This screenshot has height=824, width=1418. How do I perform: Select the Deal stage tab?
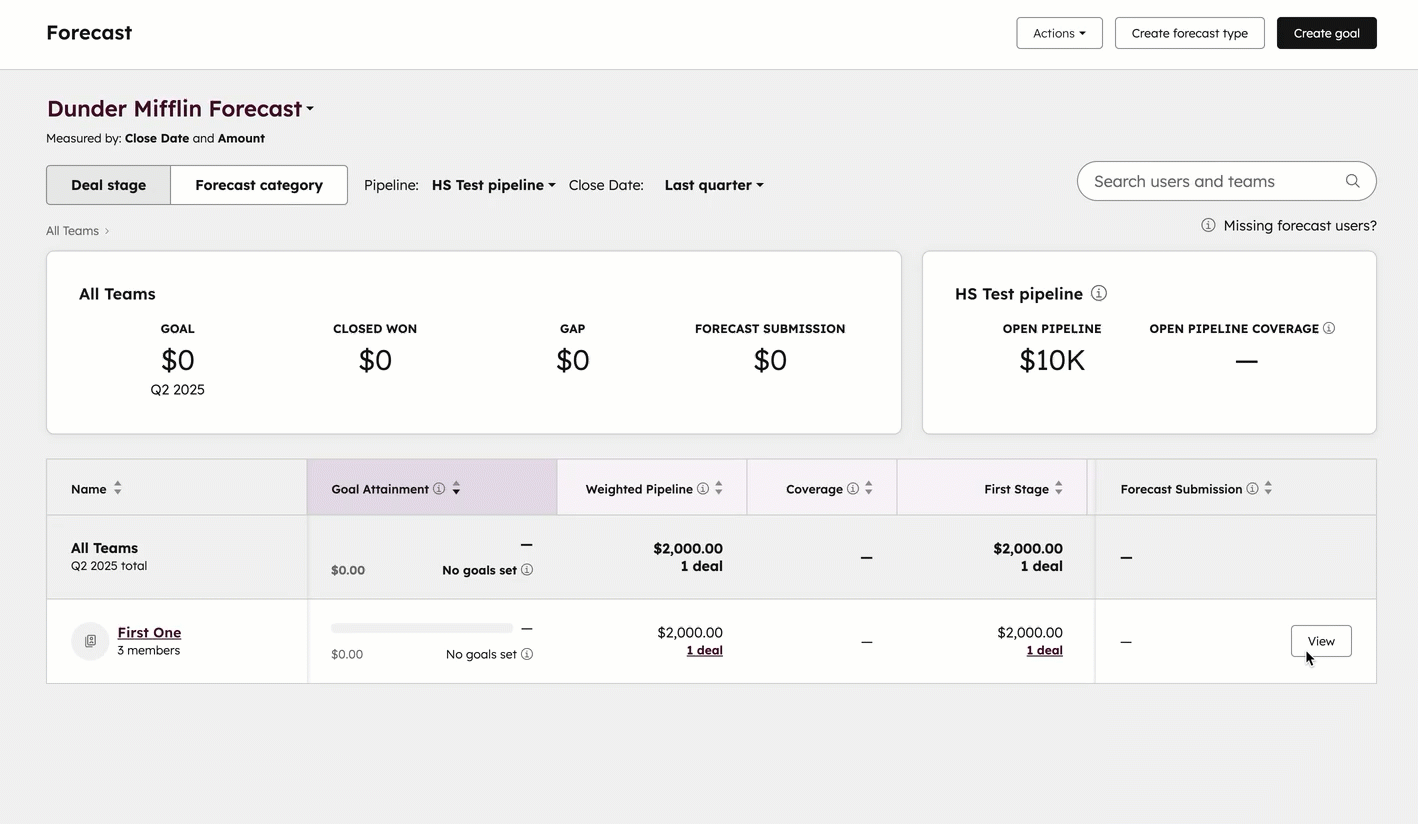pos(108,185)
